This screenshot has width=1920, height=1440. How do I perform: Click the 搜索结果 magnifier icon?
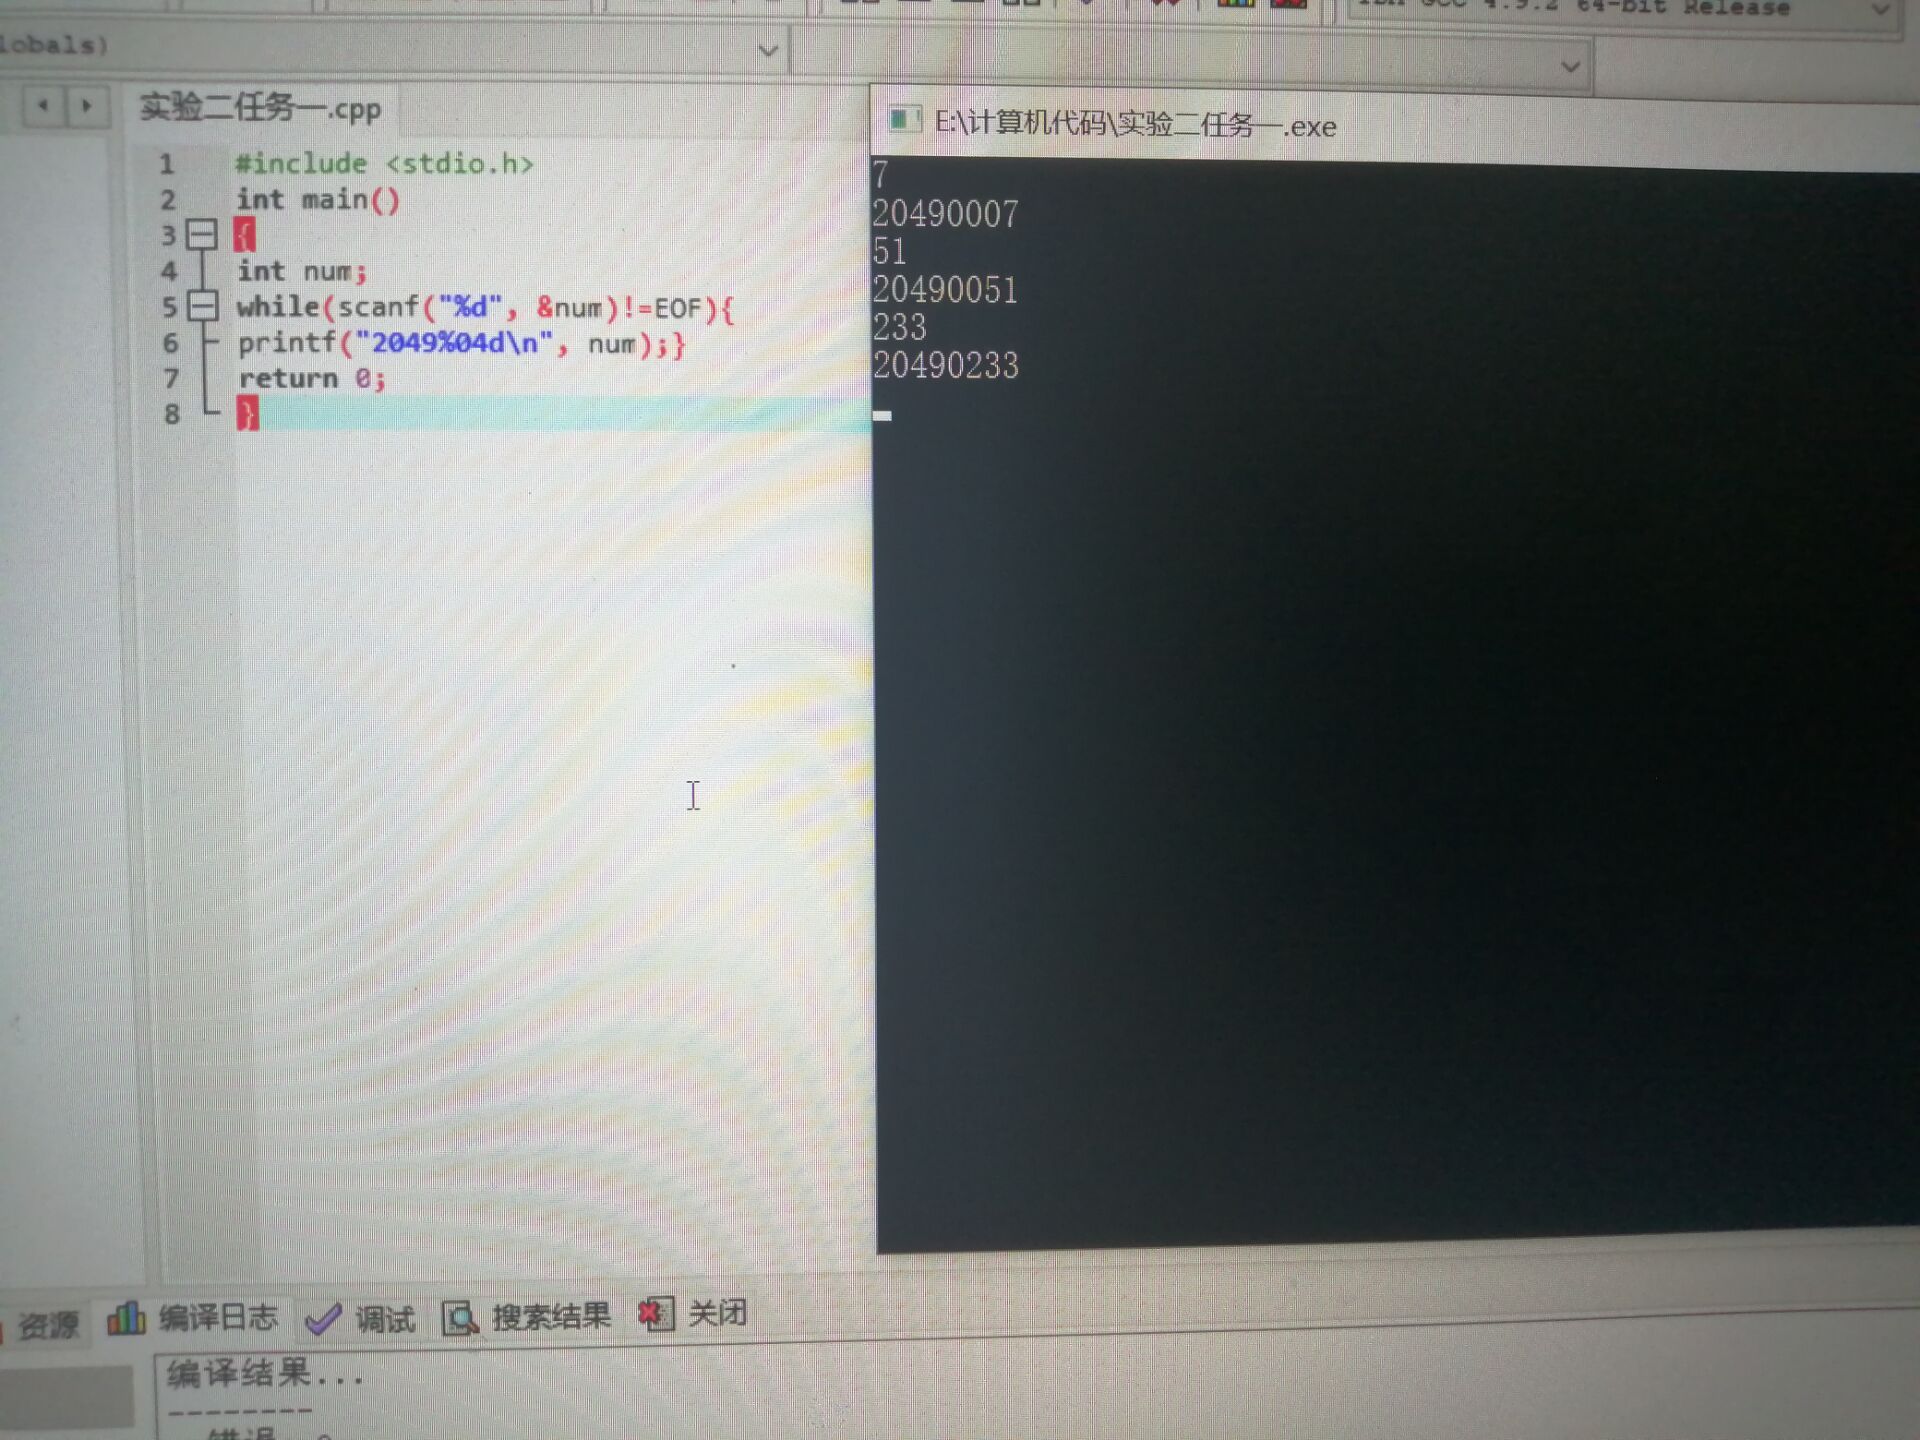460,1318
